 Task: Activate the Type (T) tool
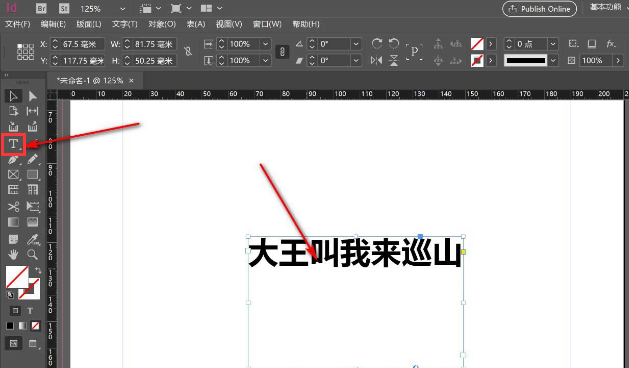13,144
